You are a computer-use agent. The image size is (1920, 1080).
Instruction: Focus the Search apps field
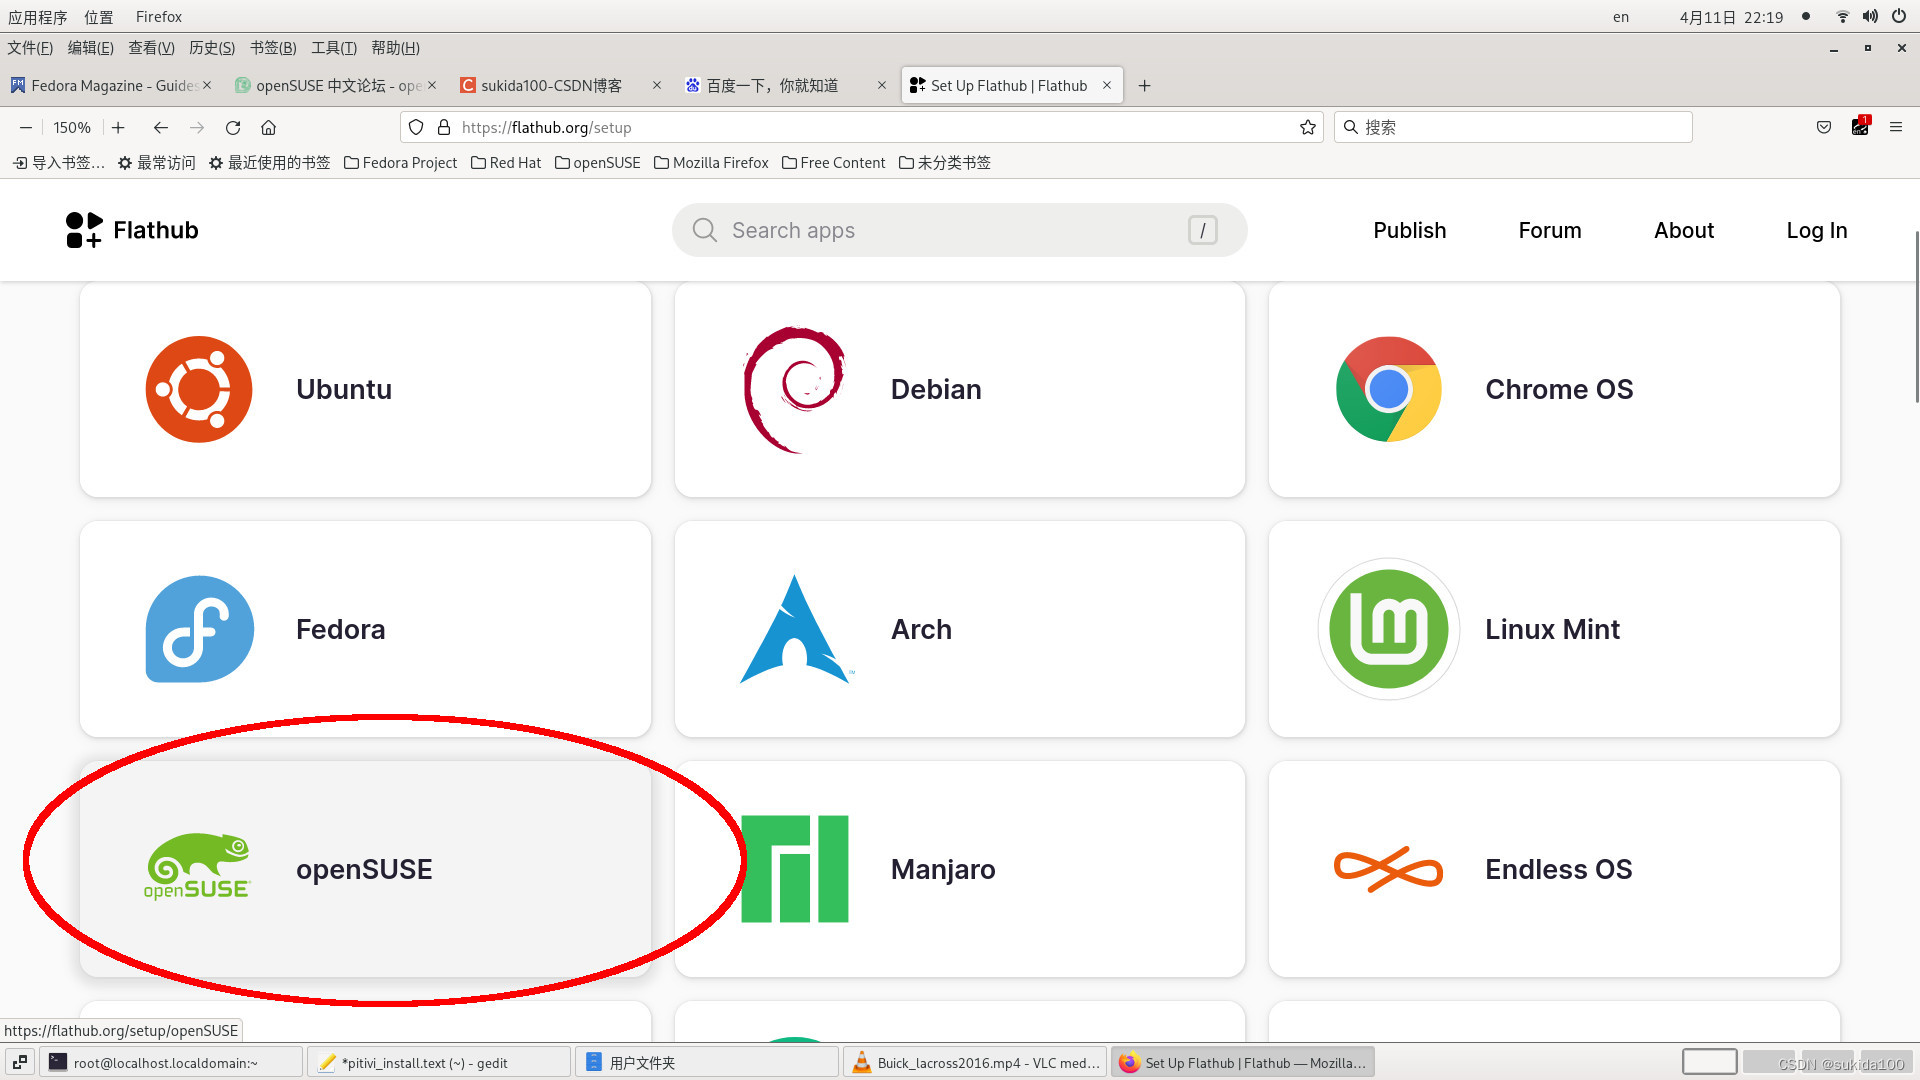coord(959,230)
